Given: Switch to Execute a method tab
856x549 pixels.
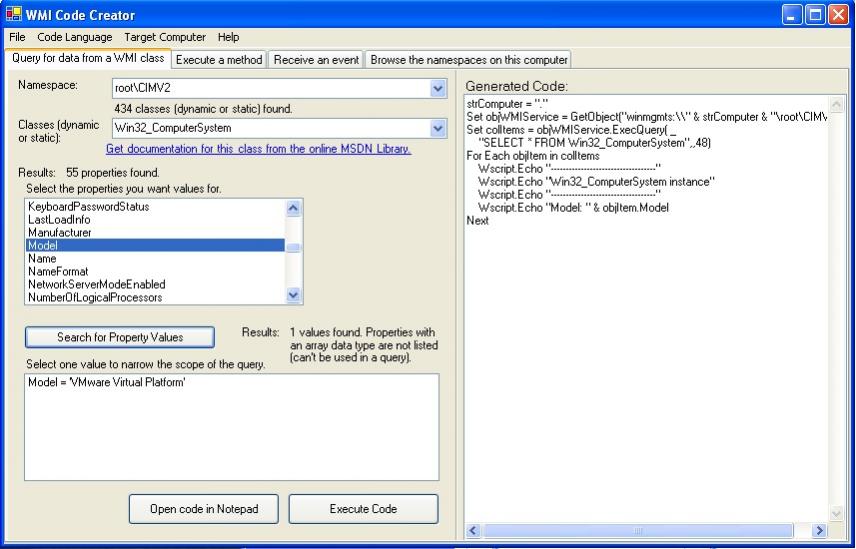Looking at the screenshot, I should (x=219, y=59).
